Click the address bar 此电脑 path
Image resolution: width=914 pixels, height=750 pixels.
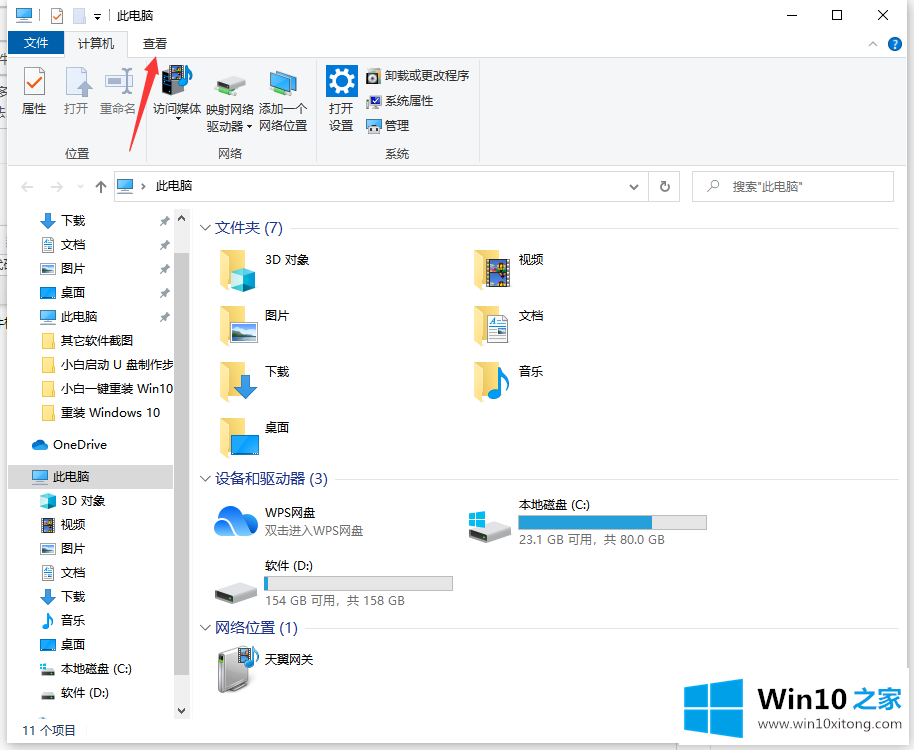[x=174, y=186]
